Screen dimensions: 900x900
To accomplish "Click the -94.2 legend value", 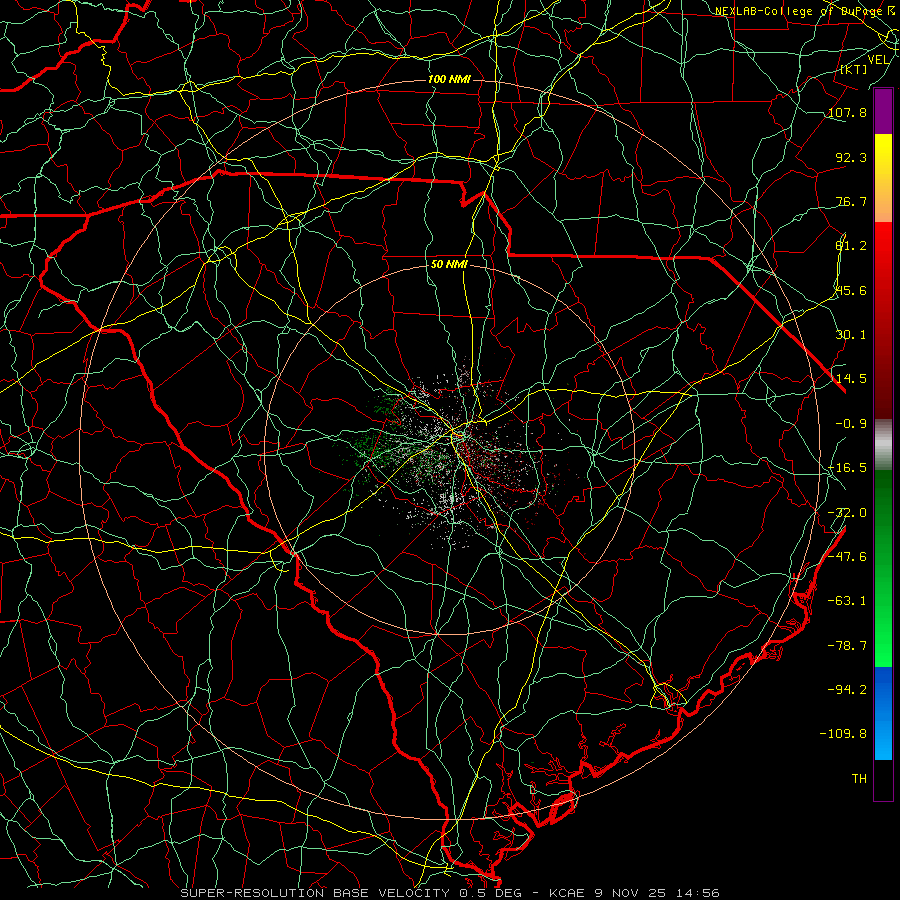I will [847, 690].
